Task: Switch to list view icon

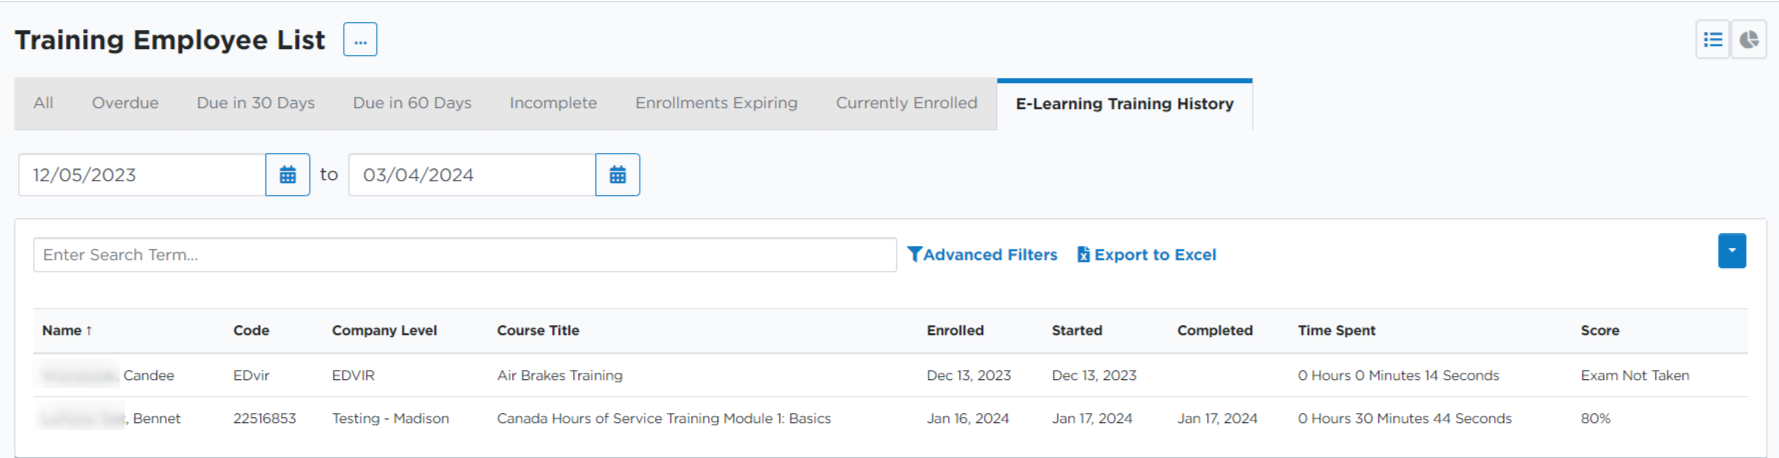Action: (x=1713, y=40)
